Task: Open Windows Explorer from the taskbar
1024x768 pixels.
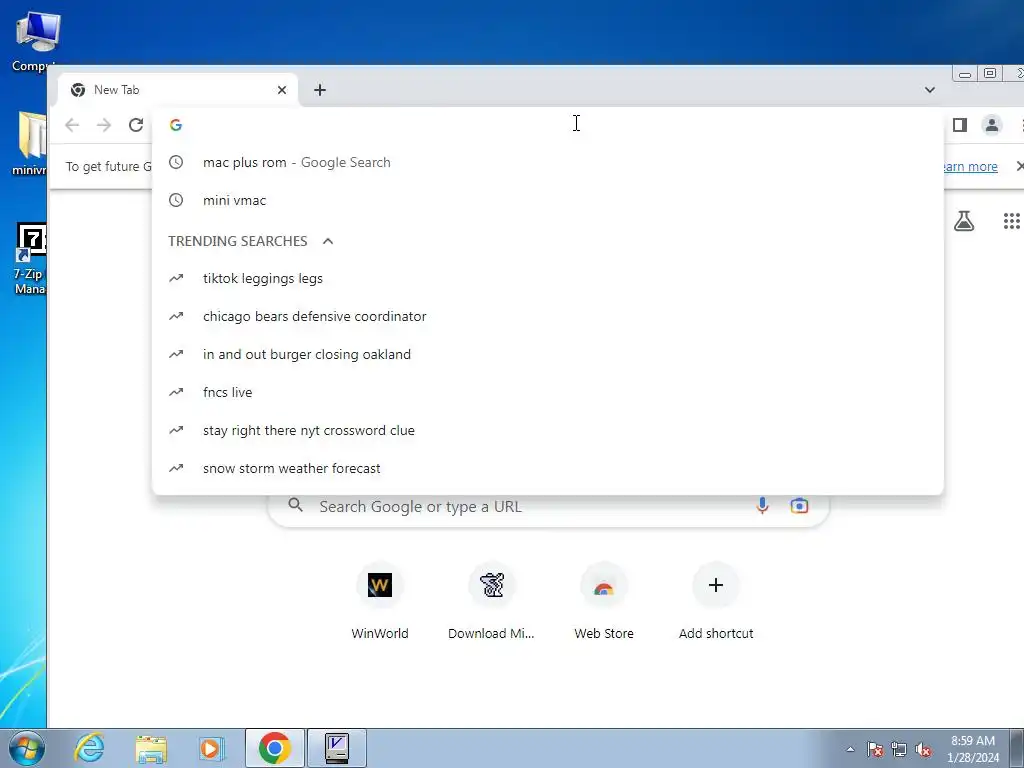Action: pyautogui.click(x=151, y=748)
